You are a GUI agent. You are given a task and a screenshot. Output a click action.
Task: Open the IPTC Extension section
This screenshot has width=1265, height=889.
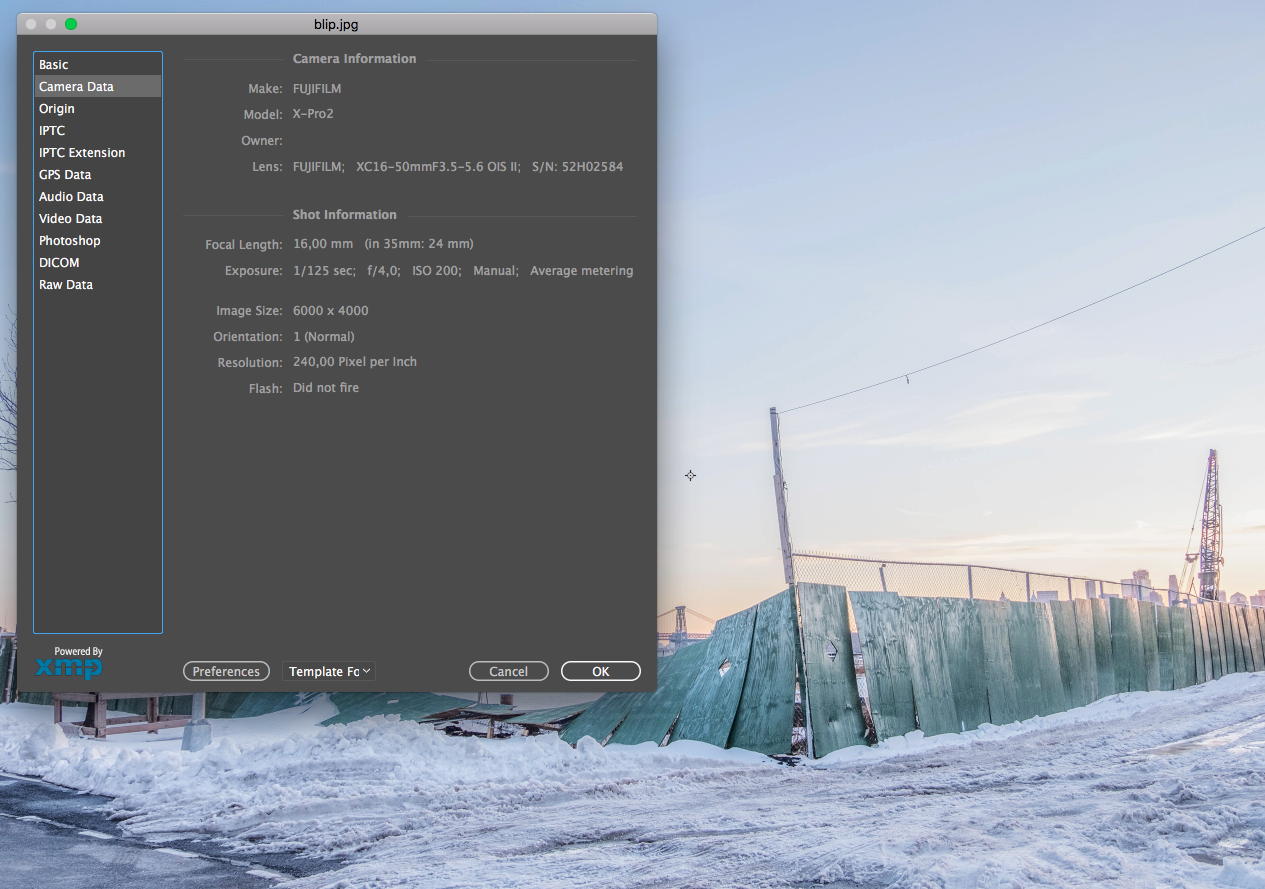point(81,152)
